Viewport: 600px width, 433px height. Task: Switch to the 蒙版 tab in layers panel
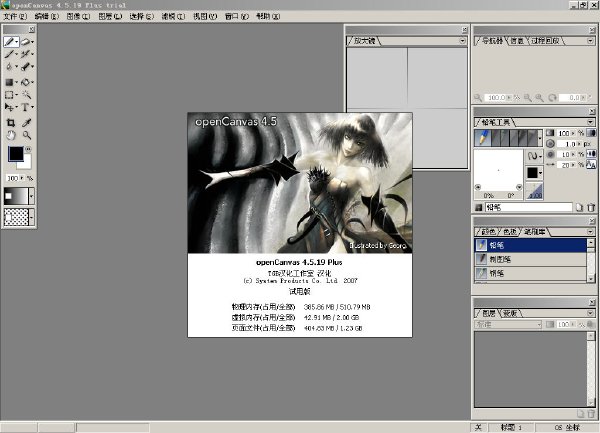coord(510,313)
